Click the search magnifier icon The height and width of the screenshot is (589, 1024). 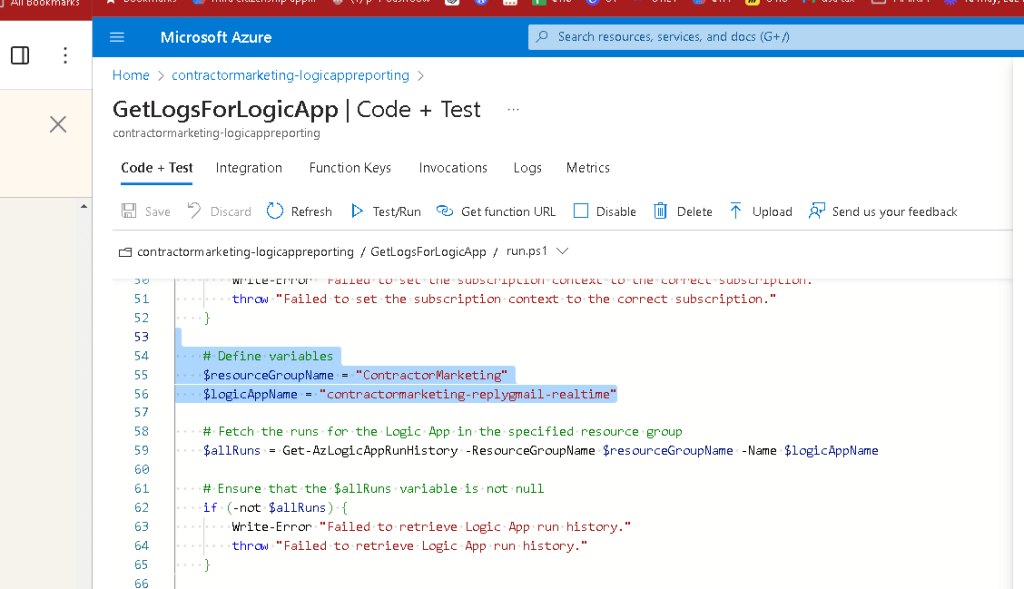(542, 37)
